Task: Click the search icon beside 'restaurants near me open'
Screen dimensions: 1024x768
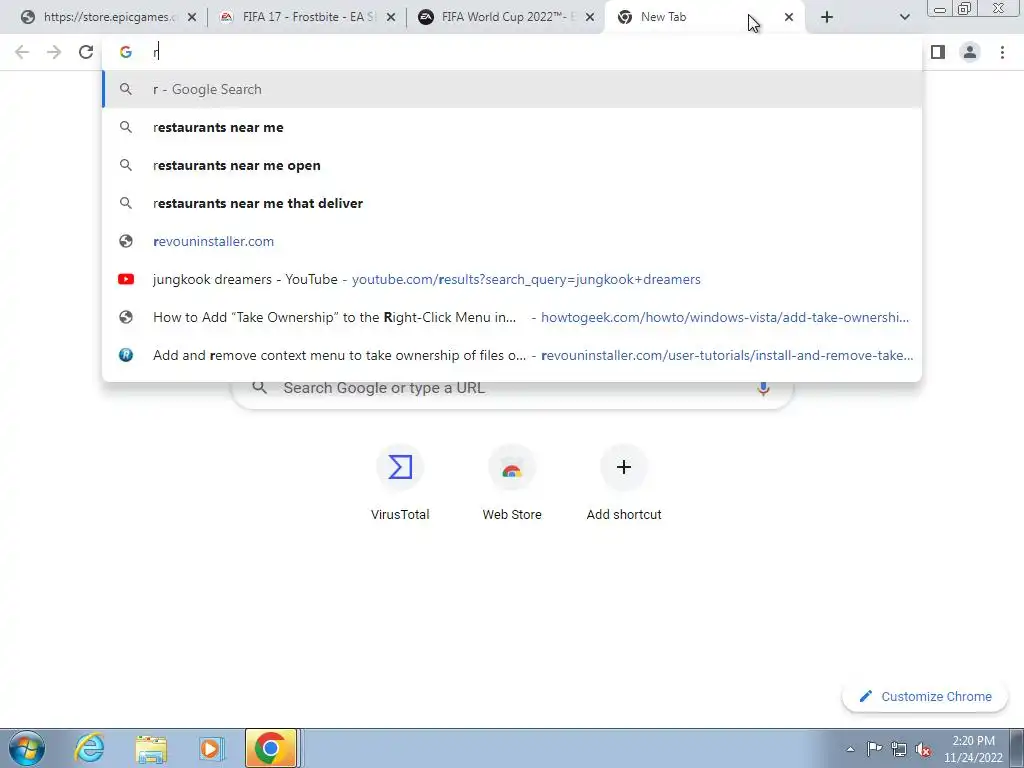Action: pos(126,165)
